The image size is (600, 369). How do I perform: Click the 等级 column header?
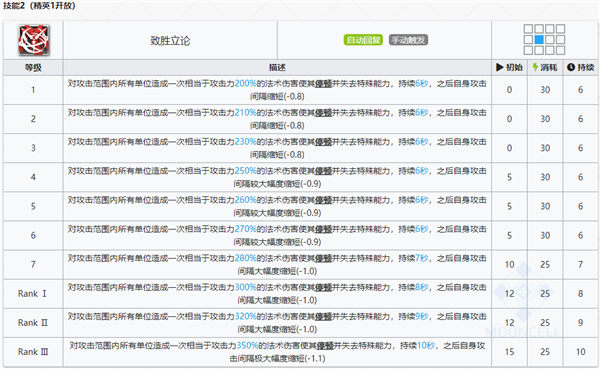point(33,68)
